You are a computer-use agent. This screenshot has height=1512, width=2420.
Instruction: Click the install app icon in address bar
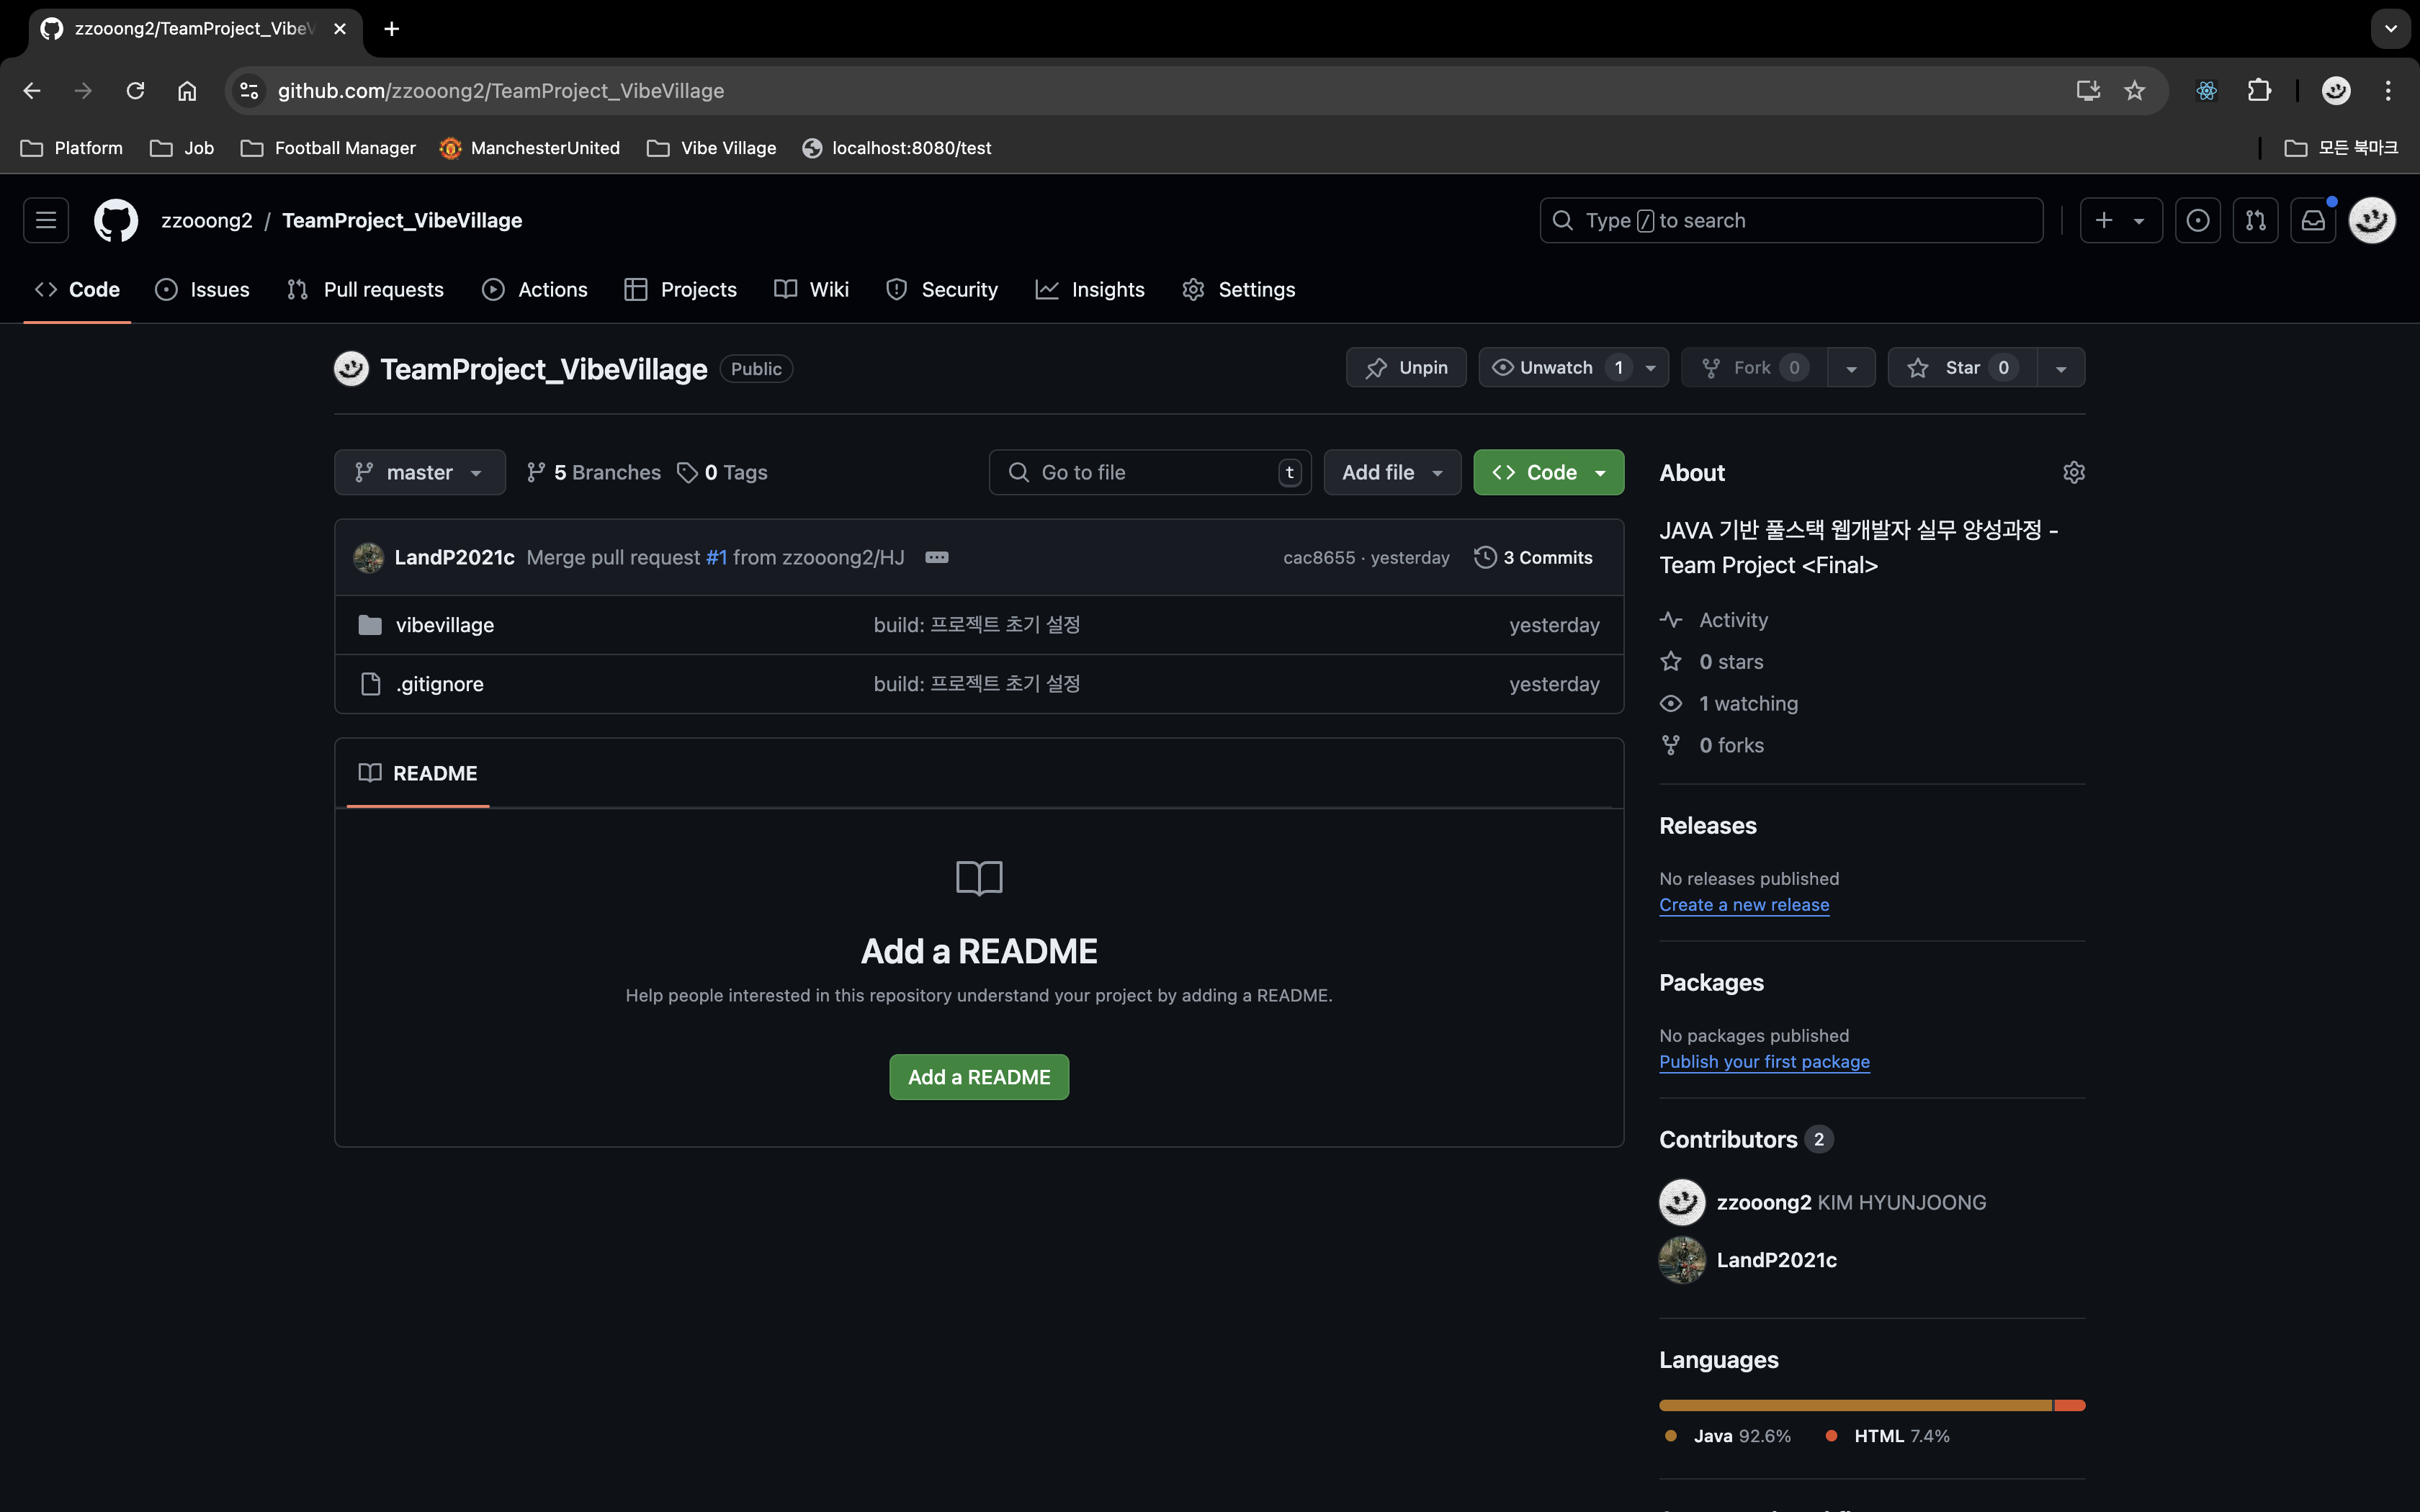coord(2087,91)
